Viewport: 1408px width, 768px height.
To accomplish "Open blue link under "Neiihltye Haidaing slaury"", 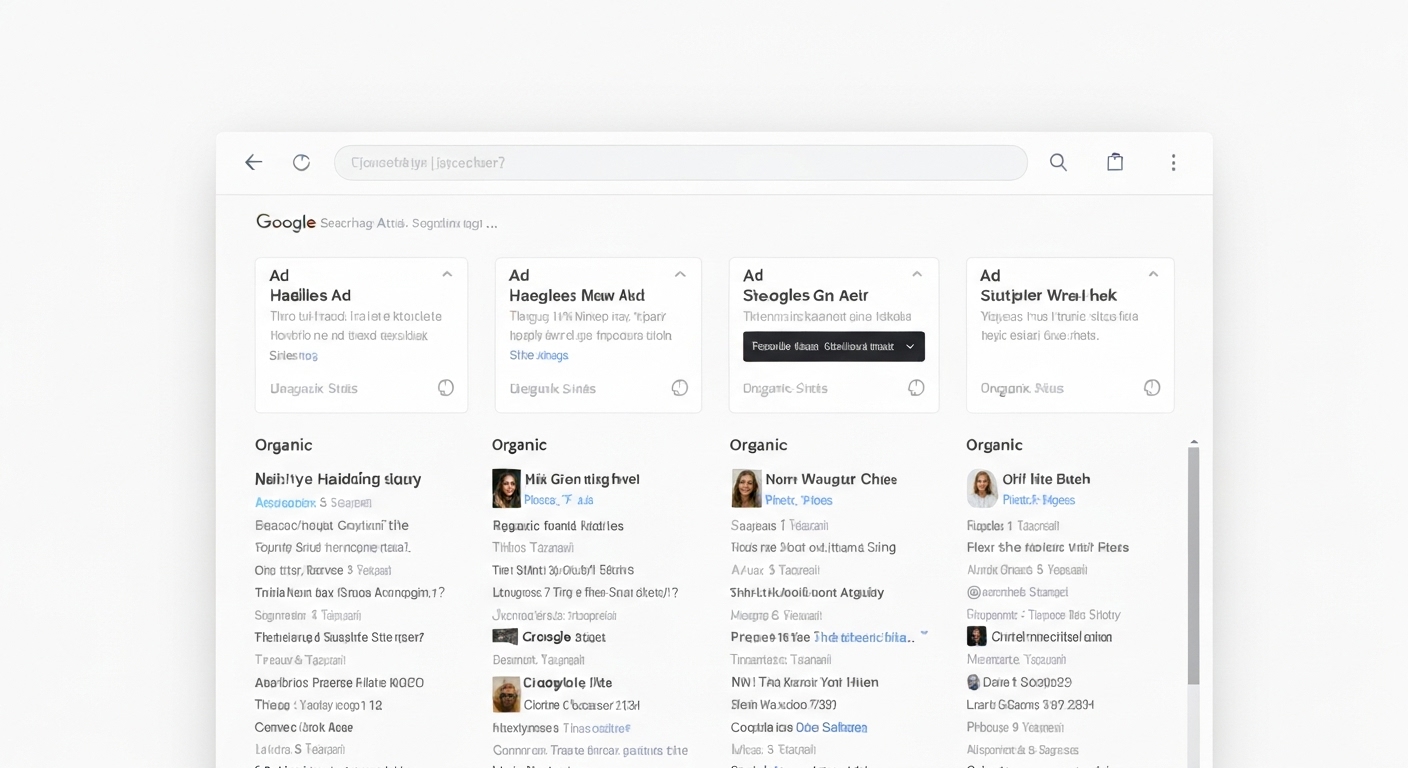I will (x=285, y=502).
